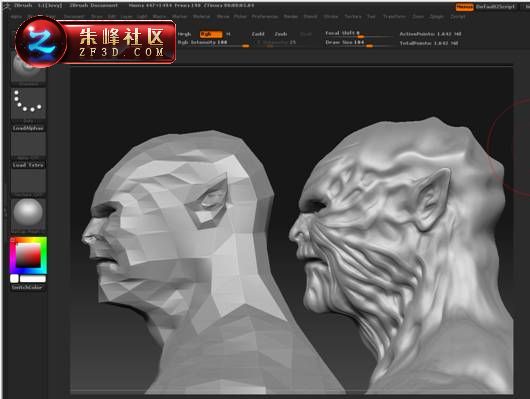Expand the Preferences palette menu

pyautogui.click(x=265, y=16)
